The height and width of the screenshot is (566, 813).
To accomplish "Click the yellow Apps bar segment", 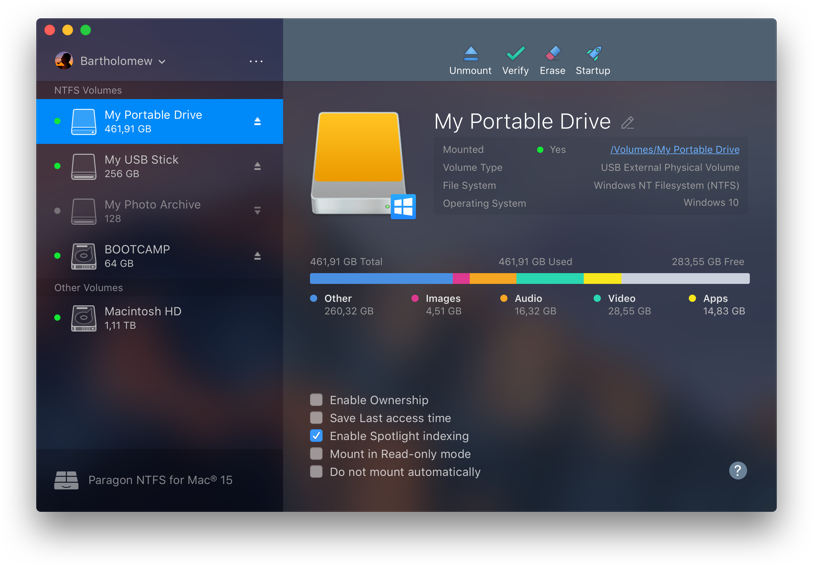I will coord(602,278).
